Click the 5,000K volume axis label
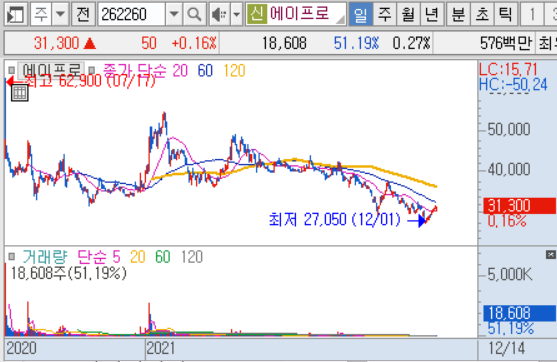 (510, 274)
